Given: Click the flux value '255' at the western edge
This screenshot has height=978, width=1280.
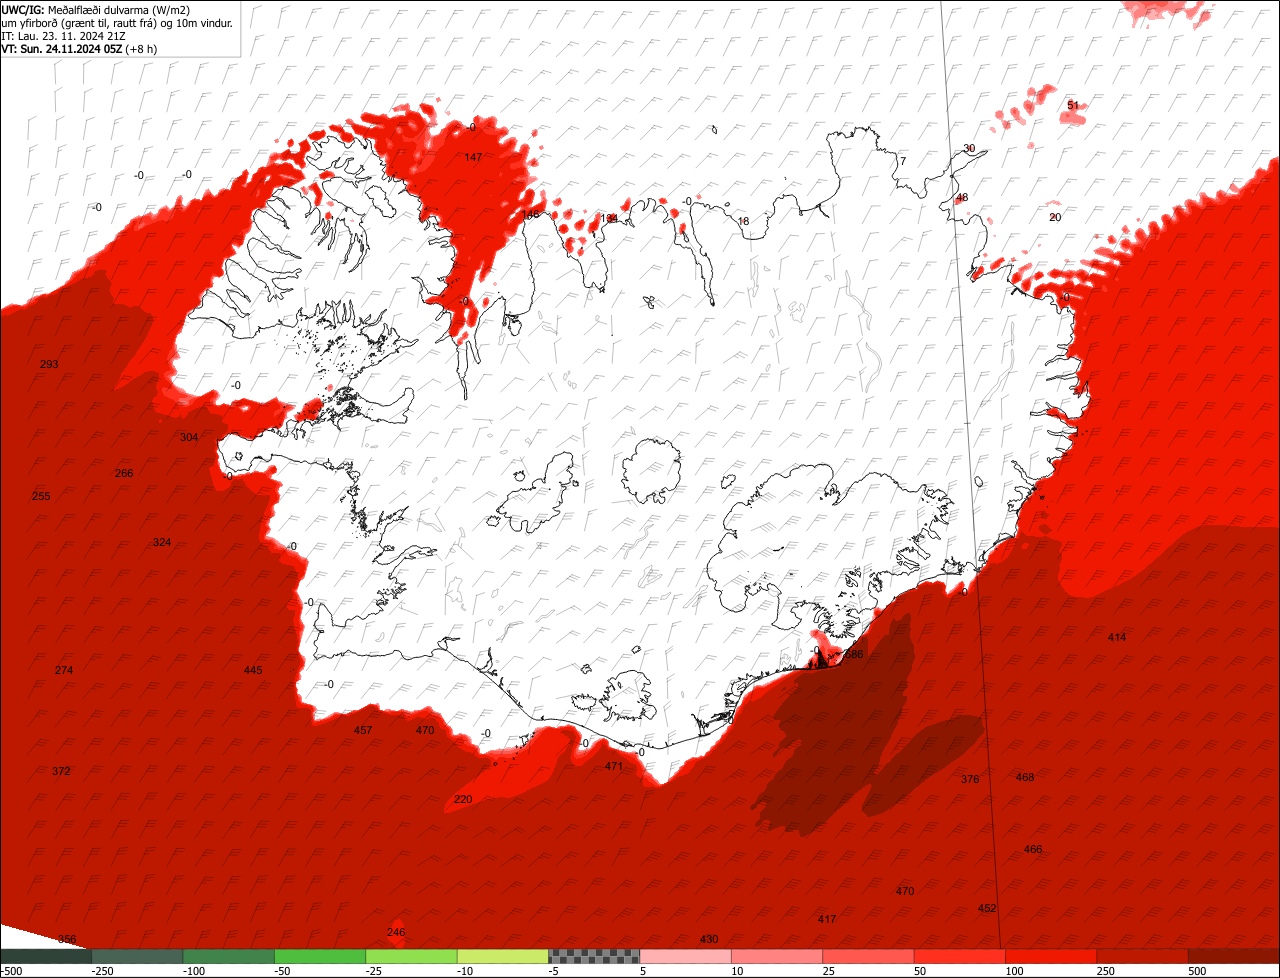Looking at the screenshot, I should (x=41, y=496).
